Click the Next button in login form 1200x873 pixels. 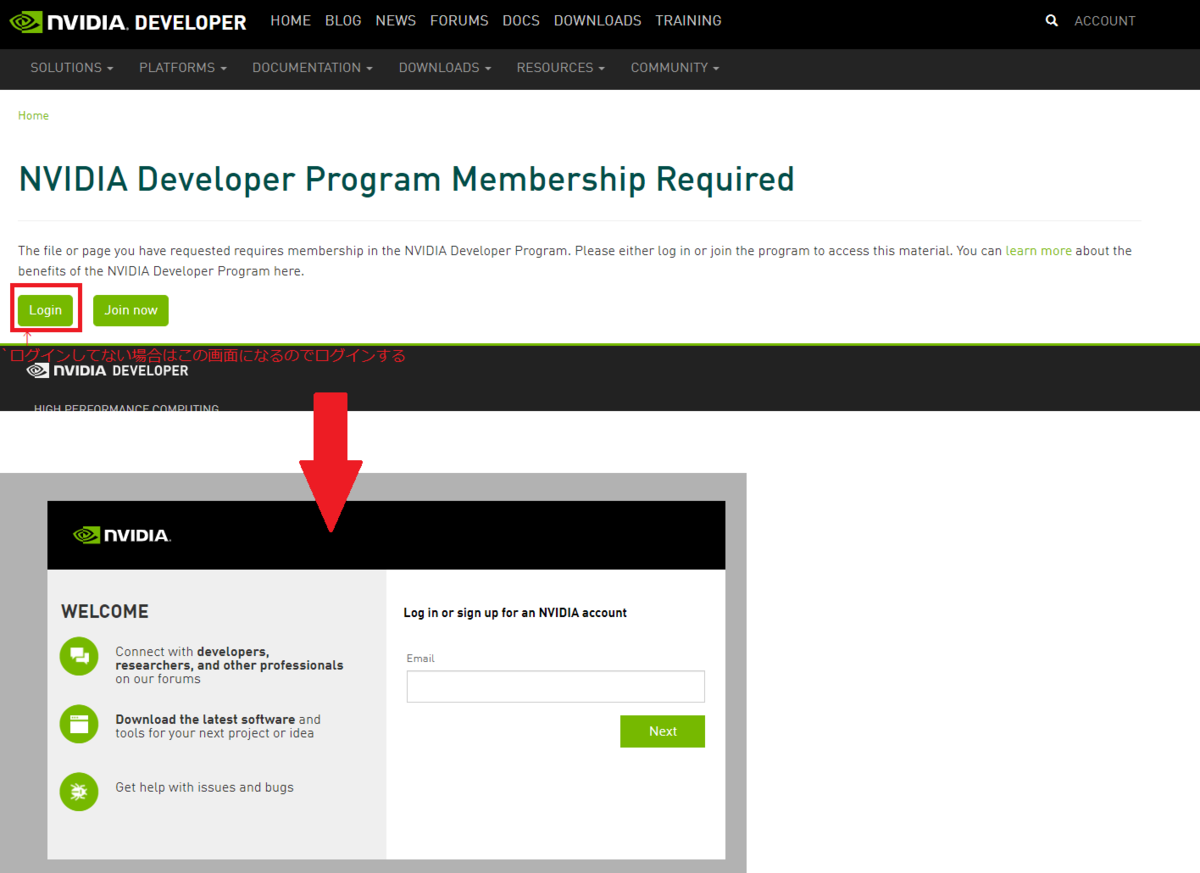pyautogui.click(x=662, y=731)
